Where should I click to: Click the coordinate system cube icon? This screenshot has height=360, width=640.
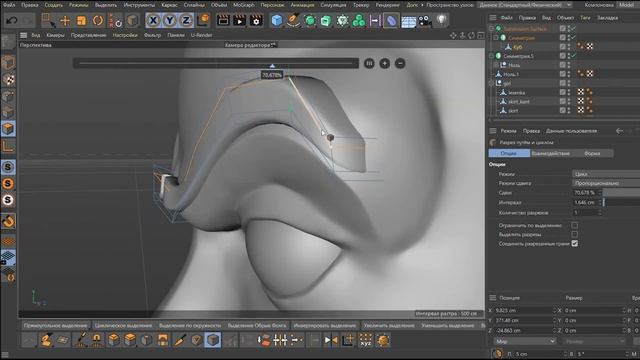(203, 20)
